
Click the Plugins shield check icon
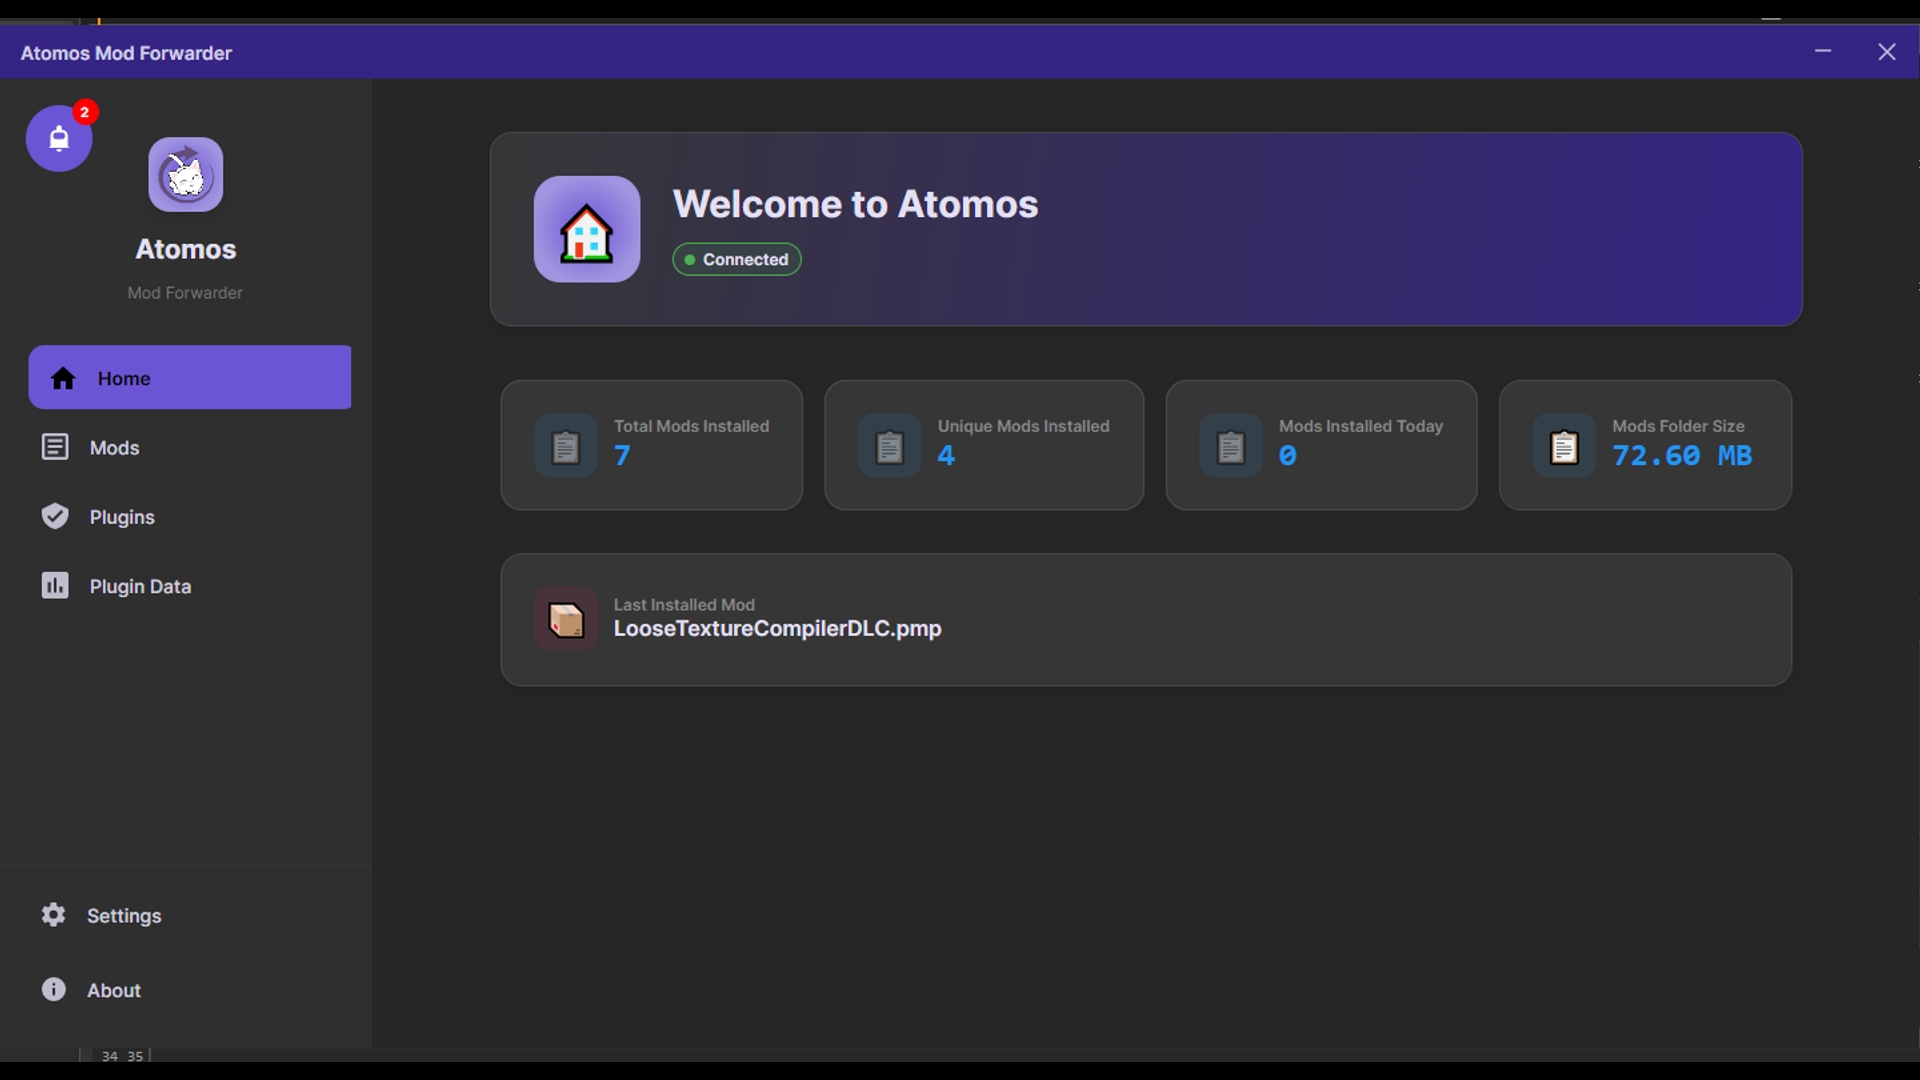tap(55, 516)
